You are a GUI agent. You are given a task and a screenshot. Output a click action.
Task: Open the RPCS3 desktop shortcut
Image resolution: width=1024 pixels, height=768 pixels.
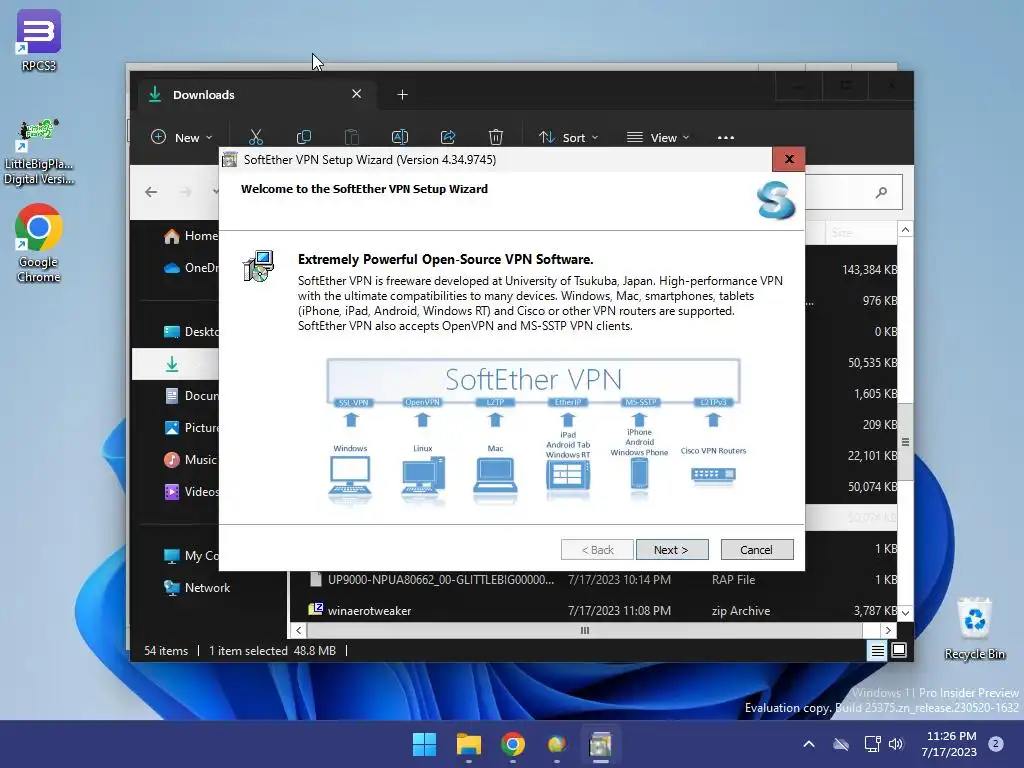39,40
